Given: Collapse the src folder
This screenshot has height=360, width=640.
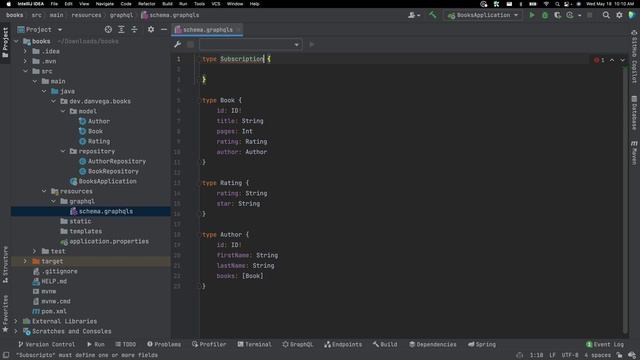Looking at the screenshot, I should (25, 71).
